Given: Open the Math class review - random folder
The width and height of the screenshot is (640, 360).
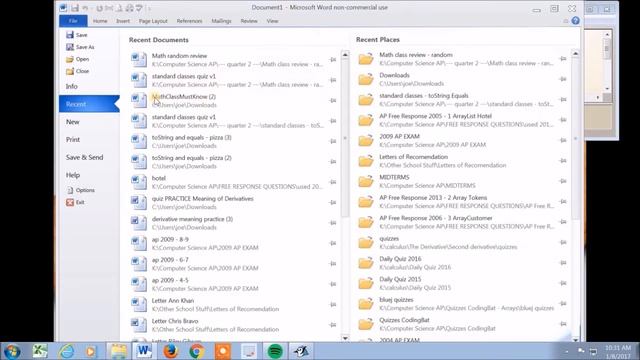Looking at the screenshot, I should pyautogui.click(x=462, y=59).
